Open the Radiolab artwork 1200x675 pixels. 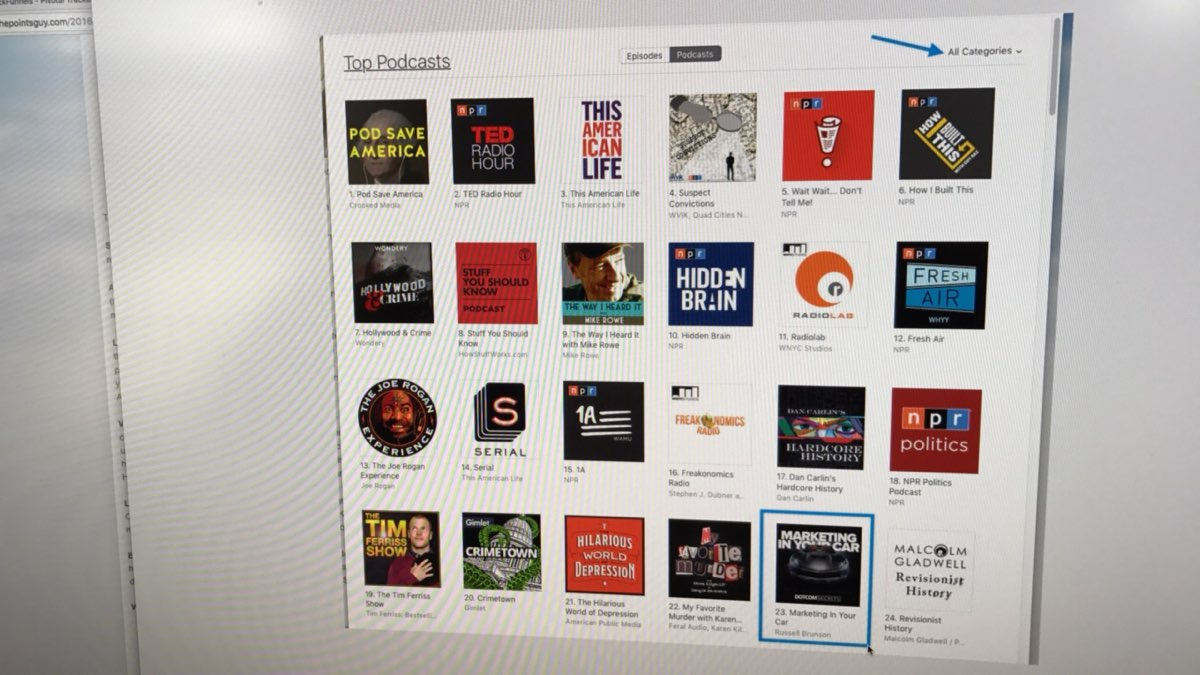pos(824,285)
